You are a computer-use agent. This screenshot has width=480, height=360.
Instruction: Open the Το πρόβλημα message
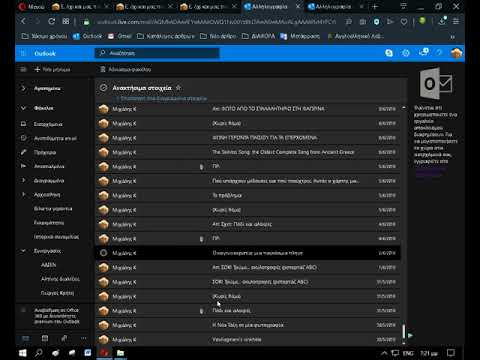click(247, 195)
